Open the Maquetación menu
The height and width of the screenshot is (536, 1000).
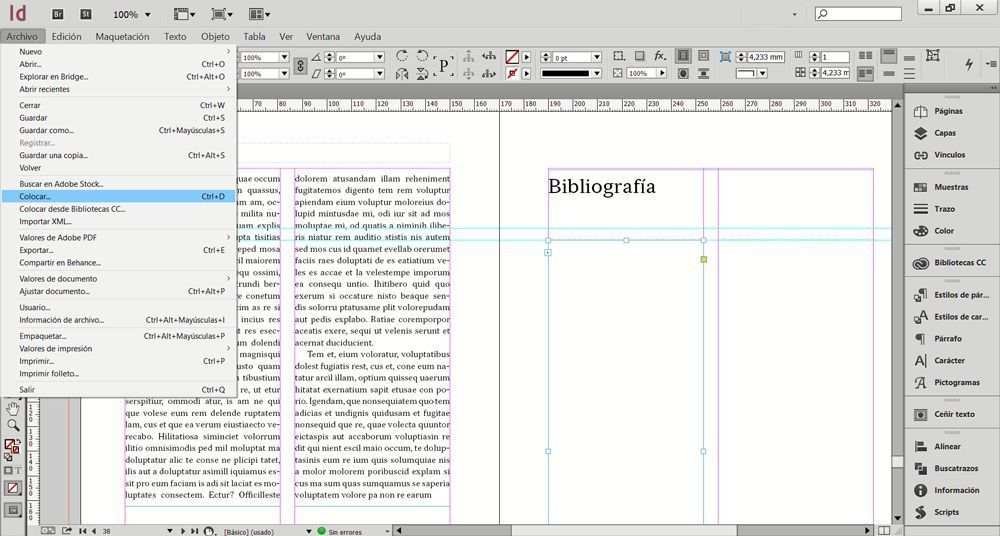(122, 36)
